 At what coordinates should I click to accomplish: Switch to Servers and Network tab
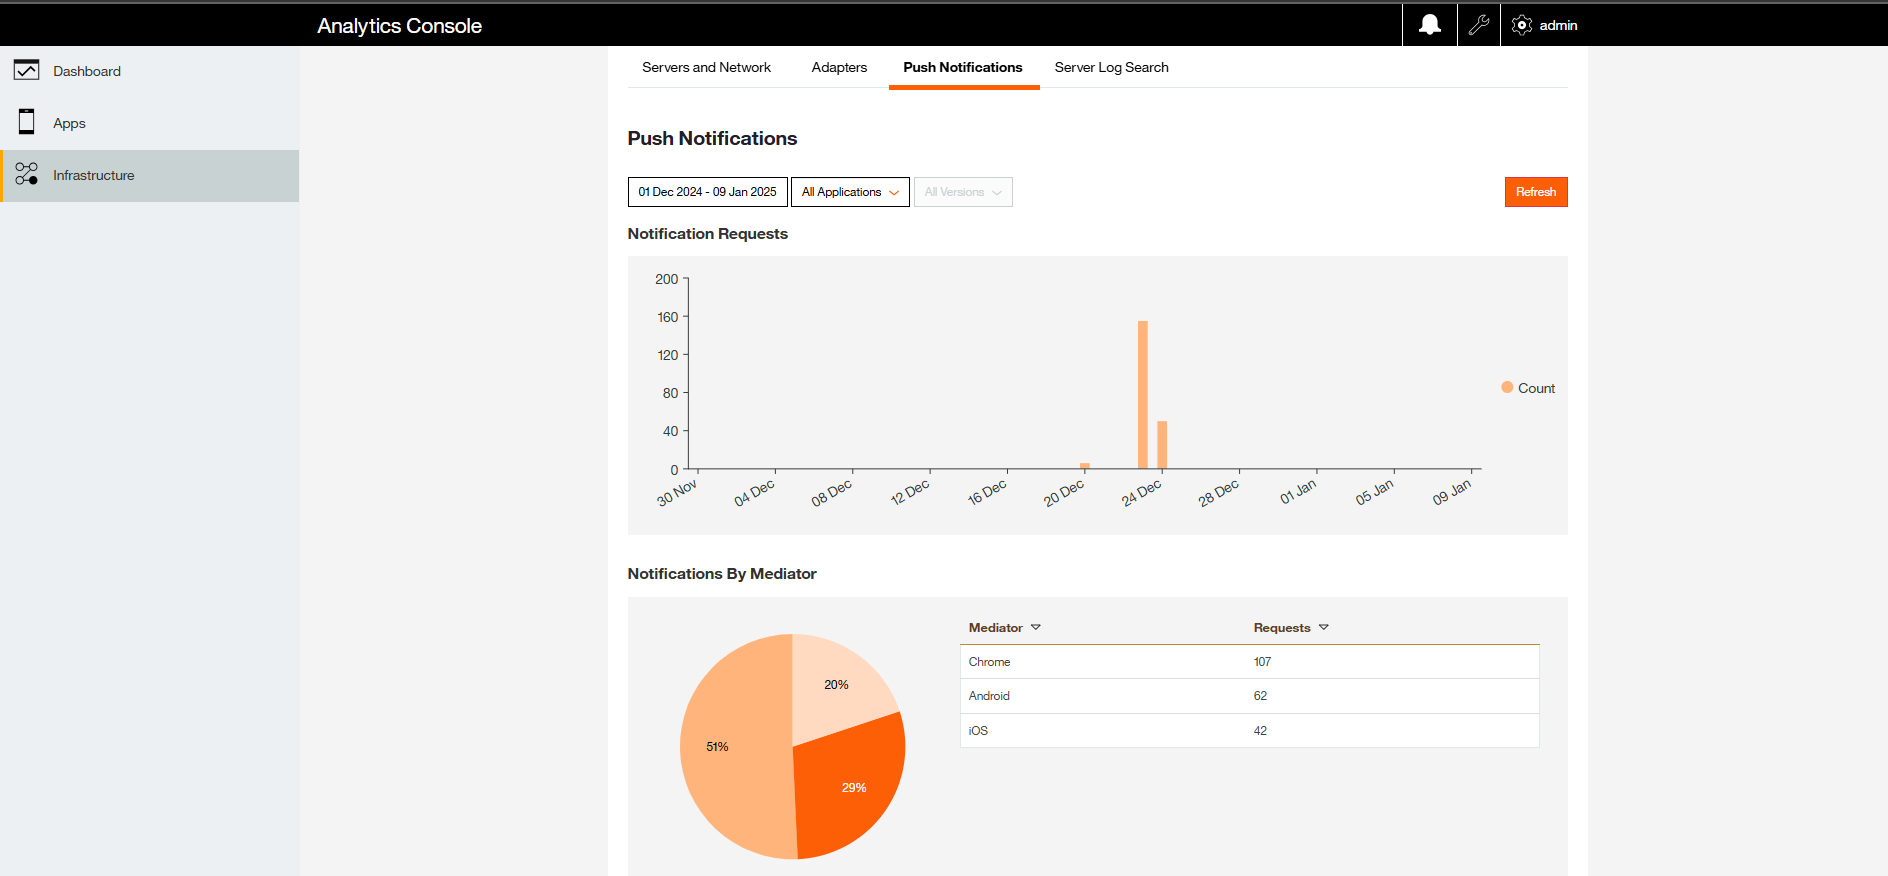[x=706, y=67]
